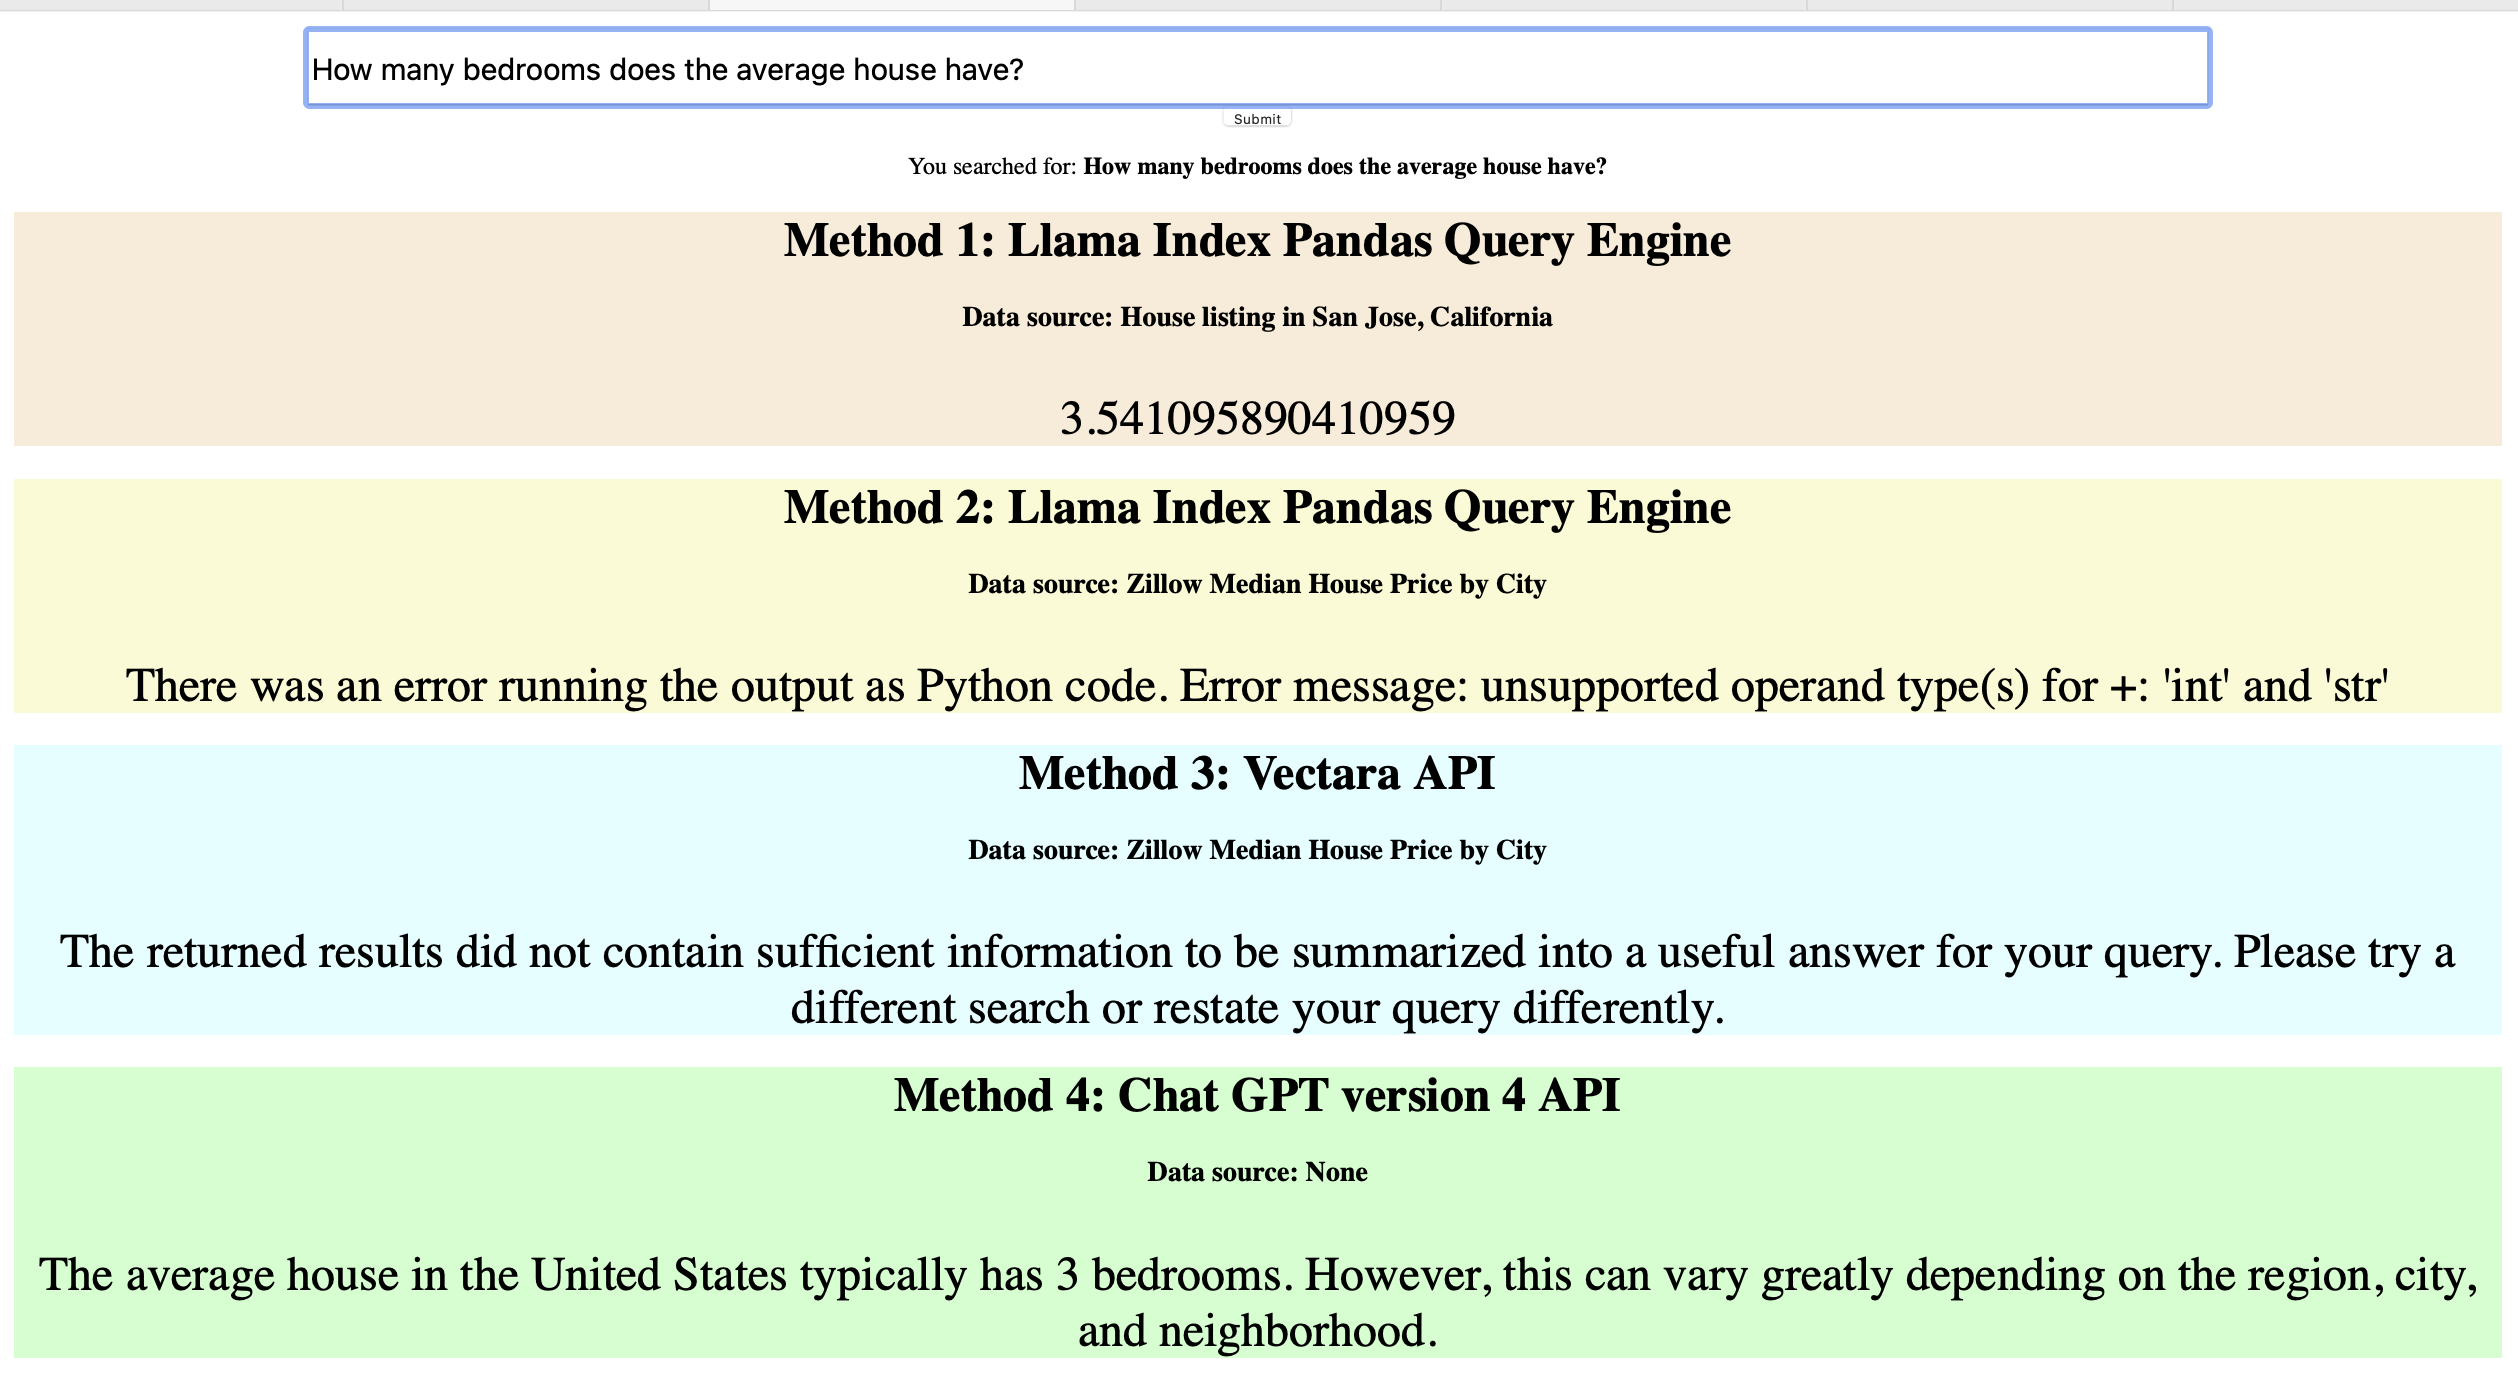Click the Submit button
The image size is (2518, 1396).
tap(1257, 119)
